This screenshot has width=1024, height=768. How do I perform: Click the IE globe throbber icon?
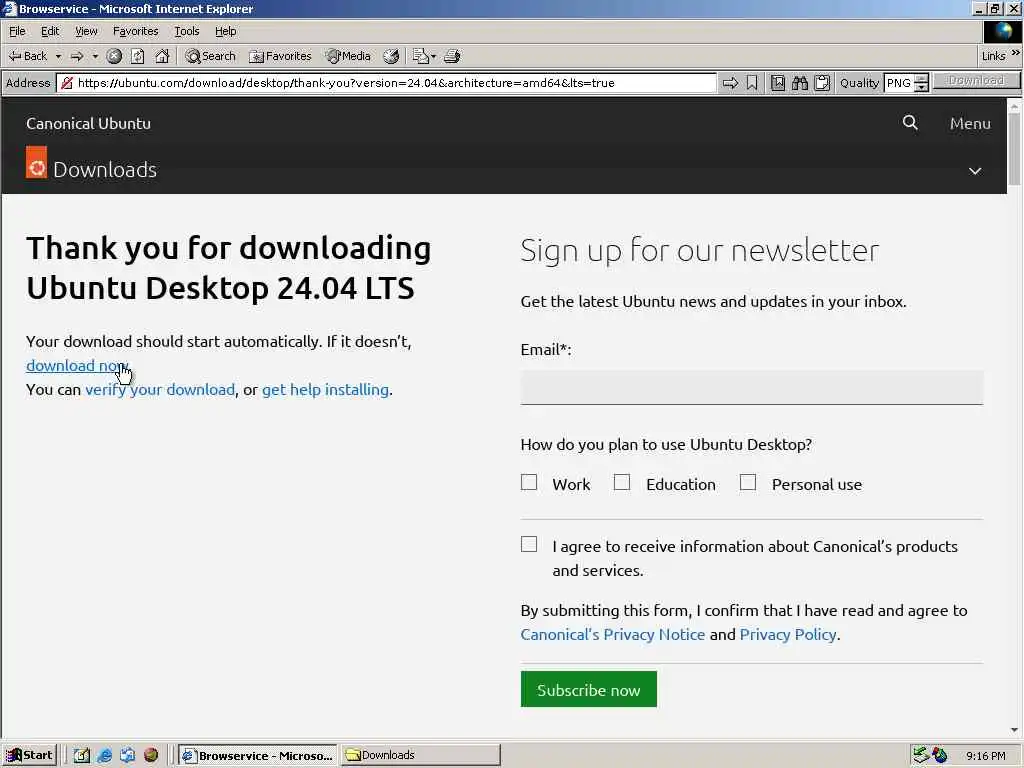click(1002, 31)
